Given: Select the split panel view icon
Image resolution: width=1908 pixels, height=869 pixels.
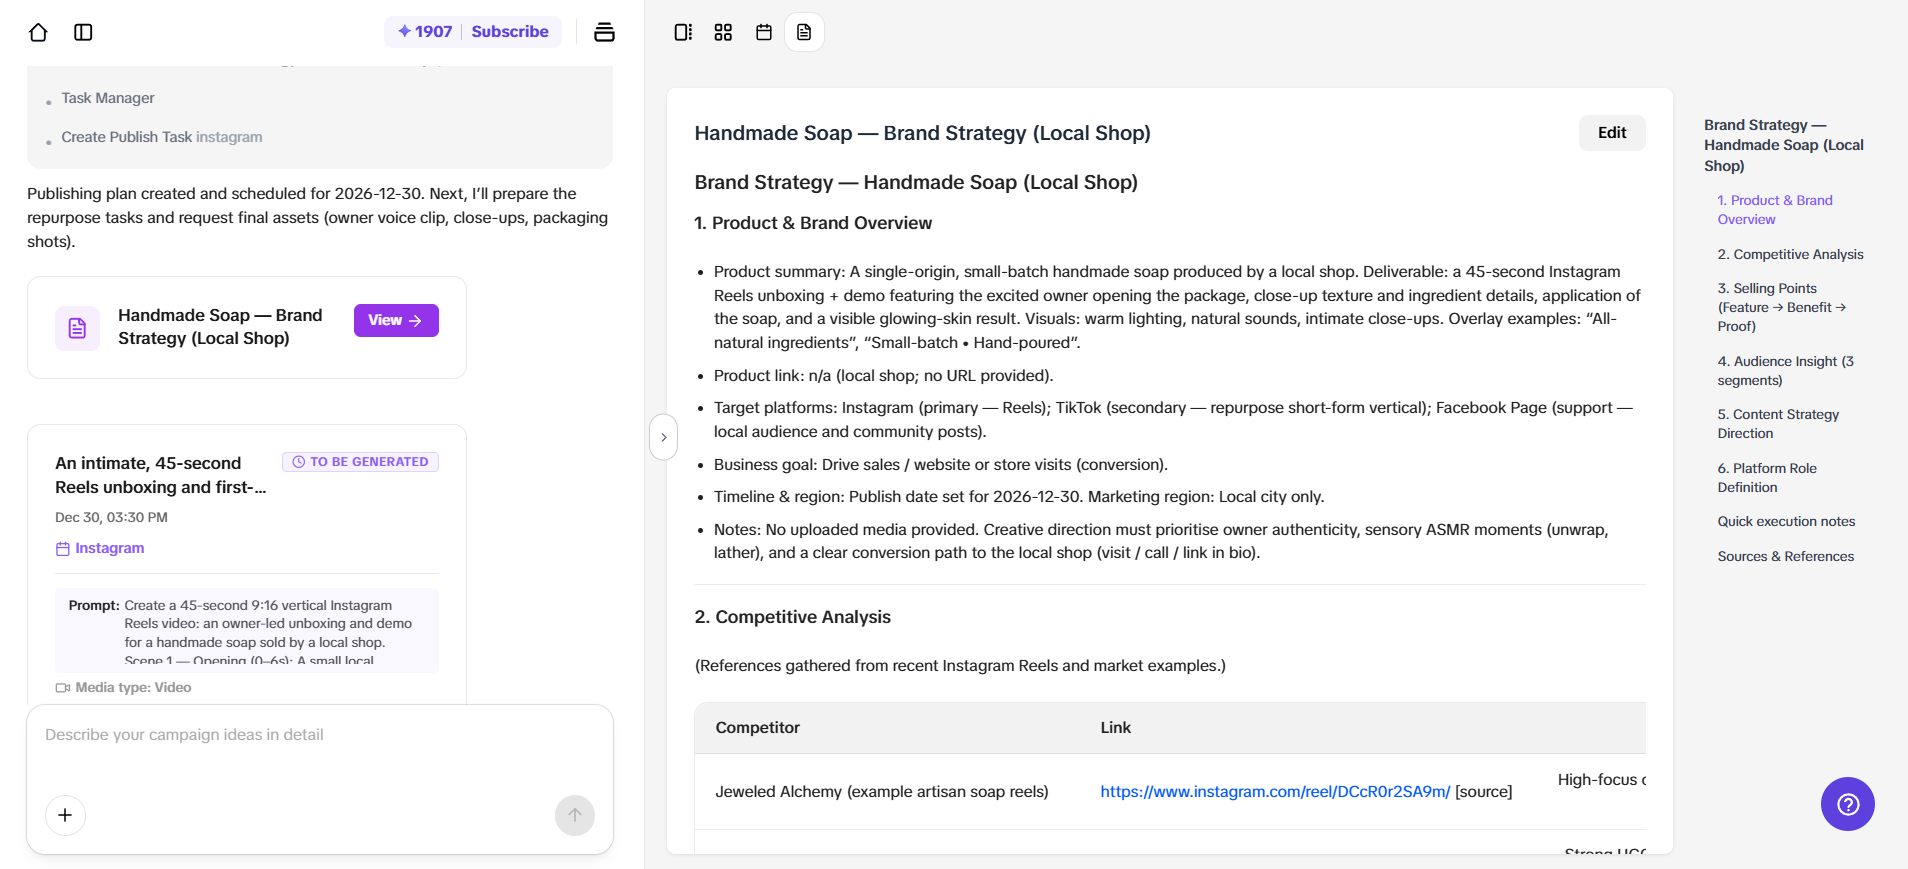Looking at the screenshot, I should point(683,32).
